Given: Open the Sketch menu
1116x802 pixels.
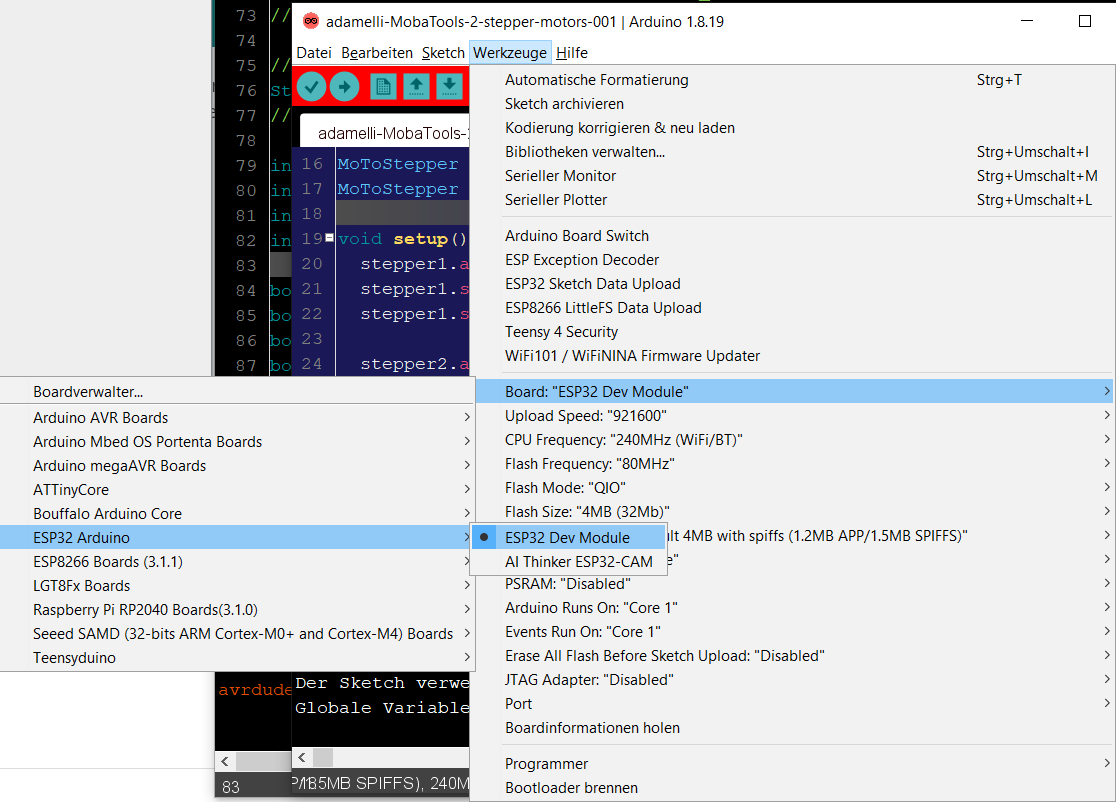Looking at the screenshot, I should point(443,53).
